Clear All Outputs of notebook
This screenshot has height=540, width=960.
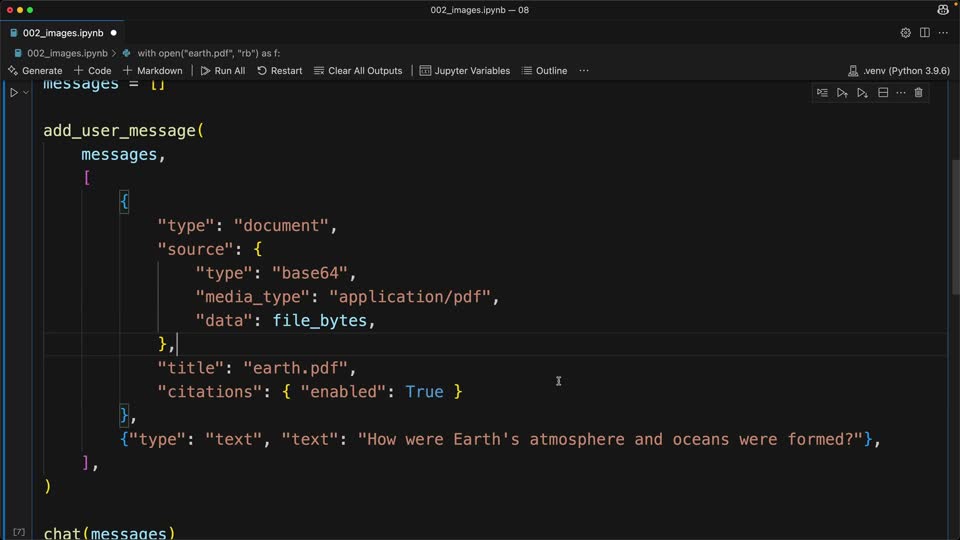tap(358, 71)
